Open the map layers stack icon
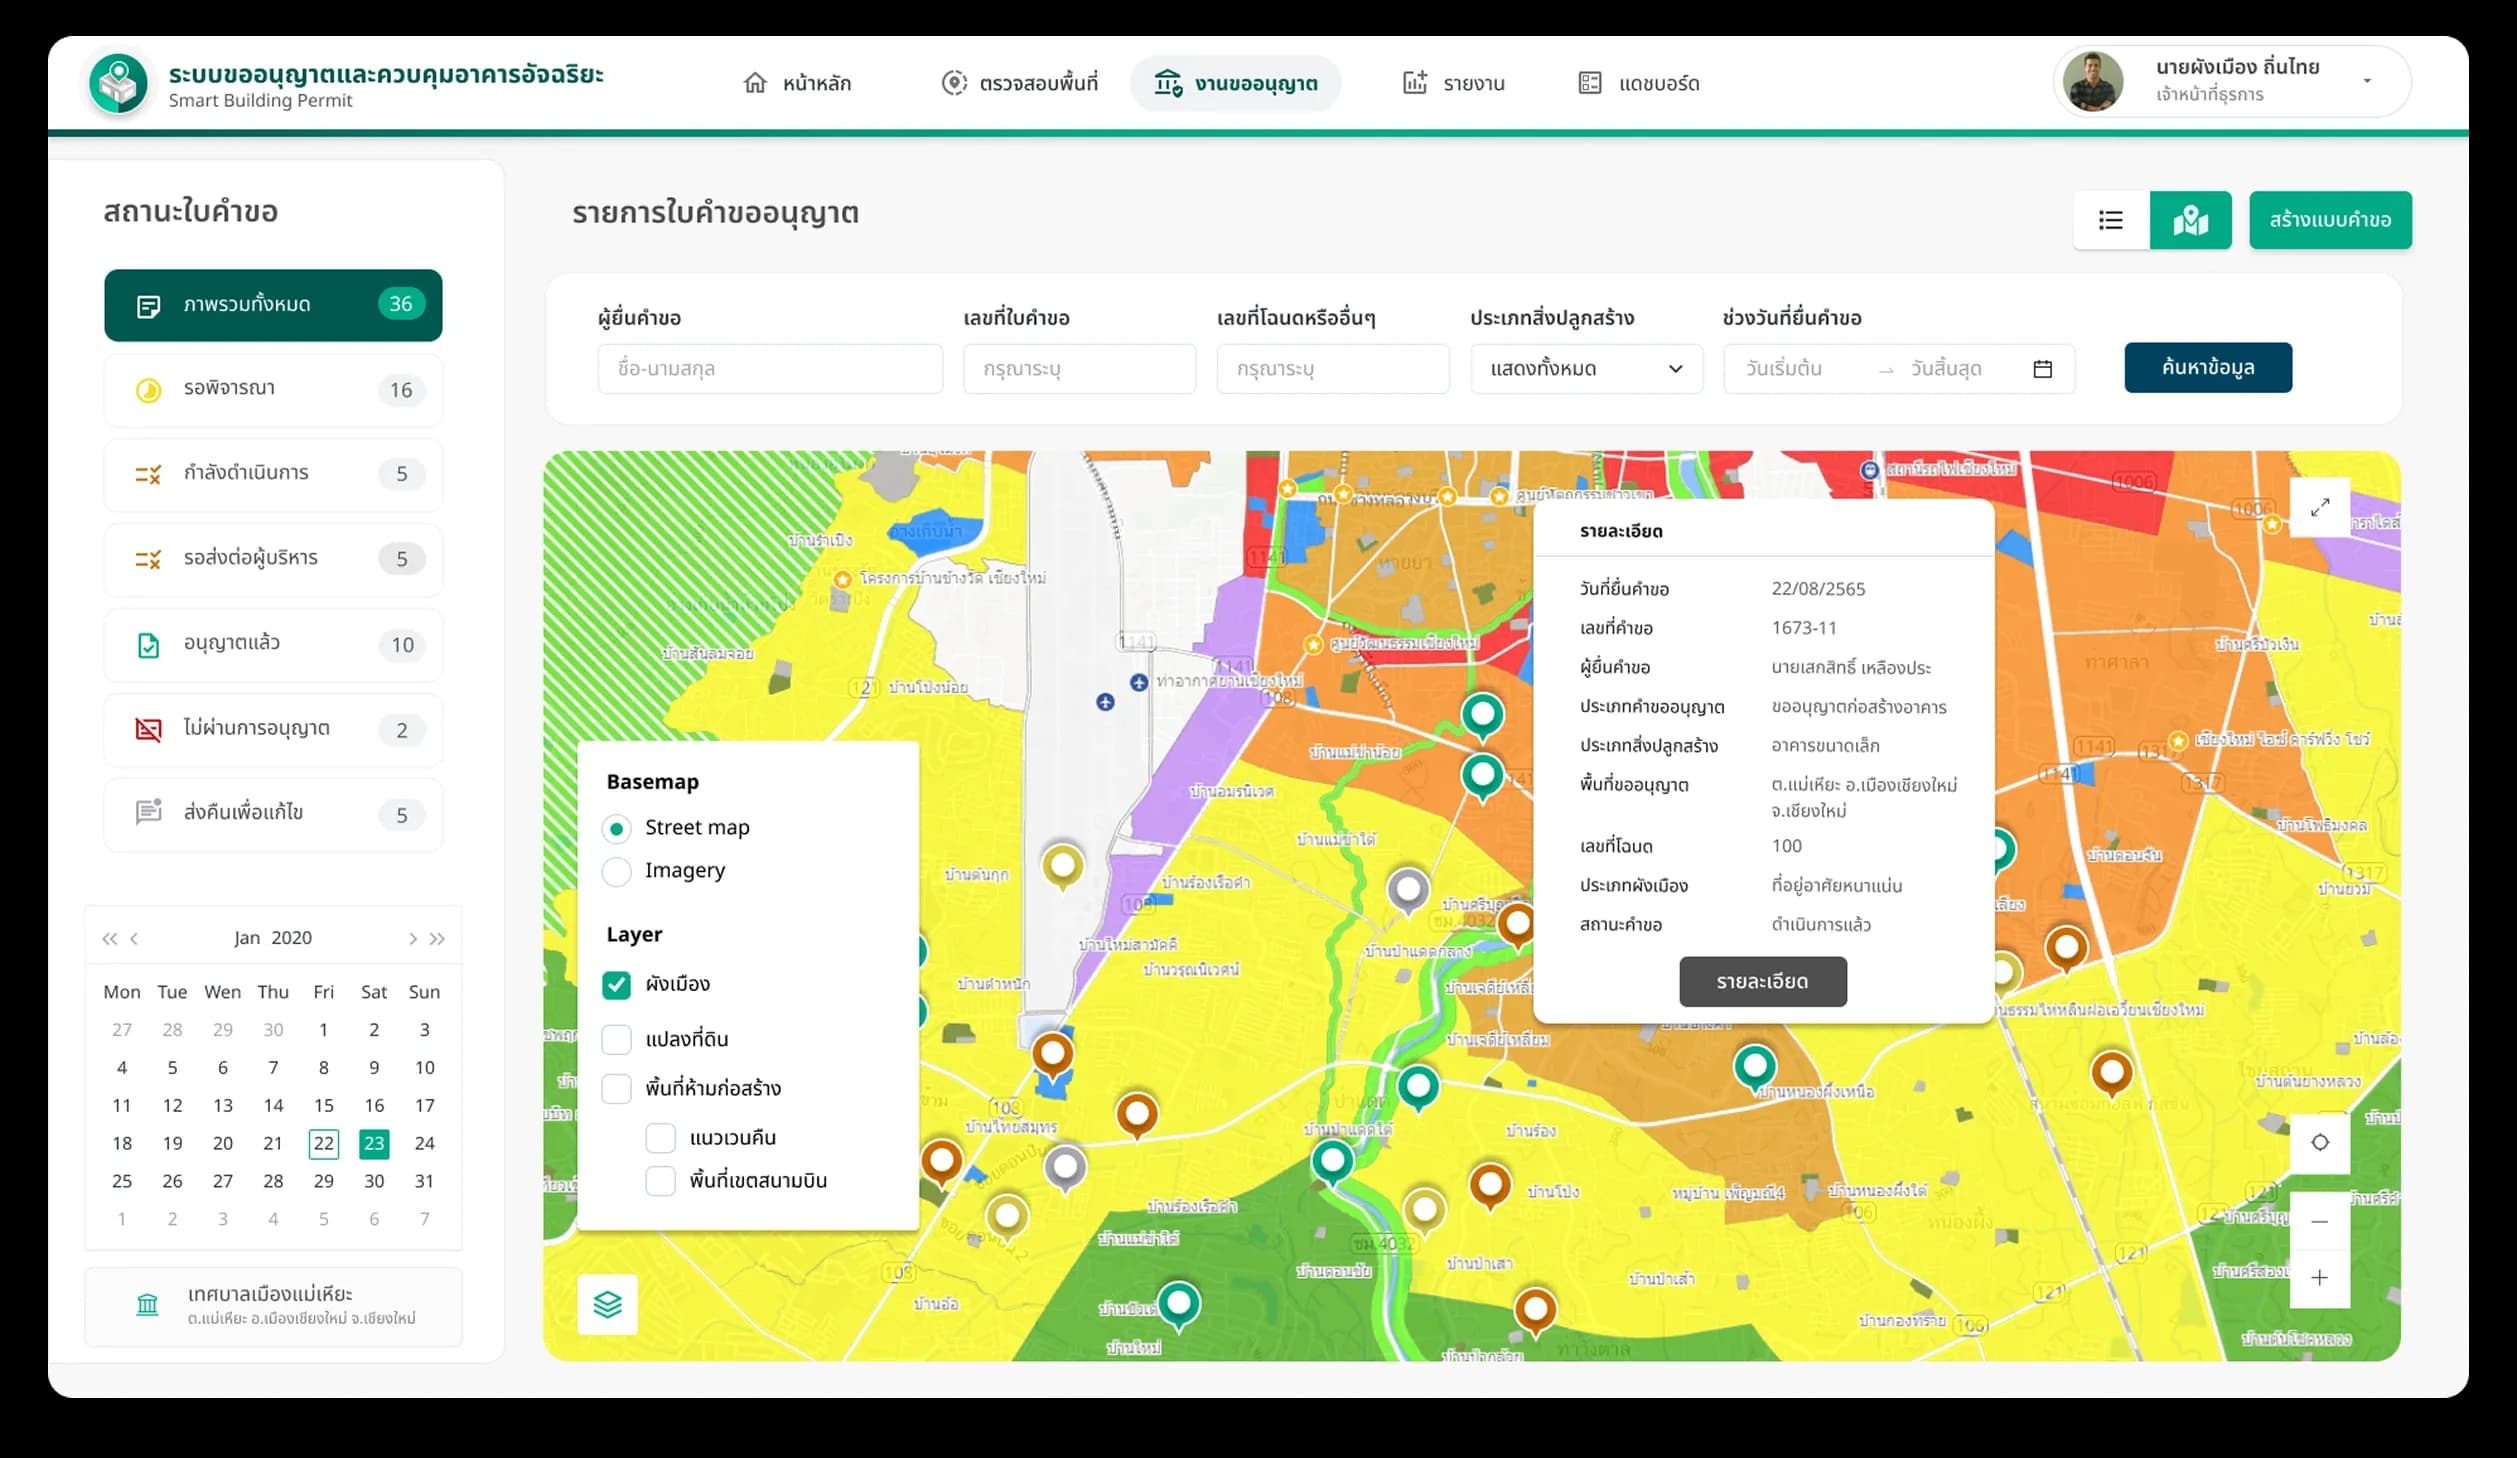 (x=608, y=1304)
